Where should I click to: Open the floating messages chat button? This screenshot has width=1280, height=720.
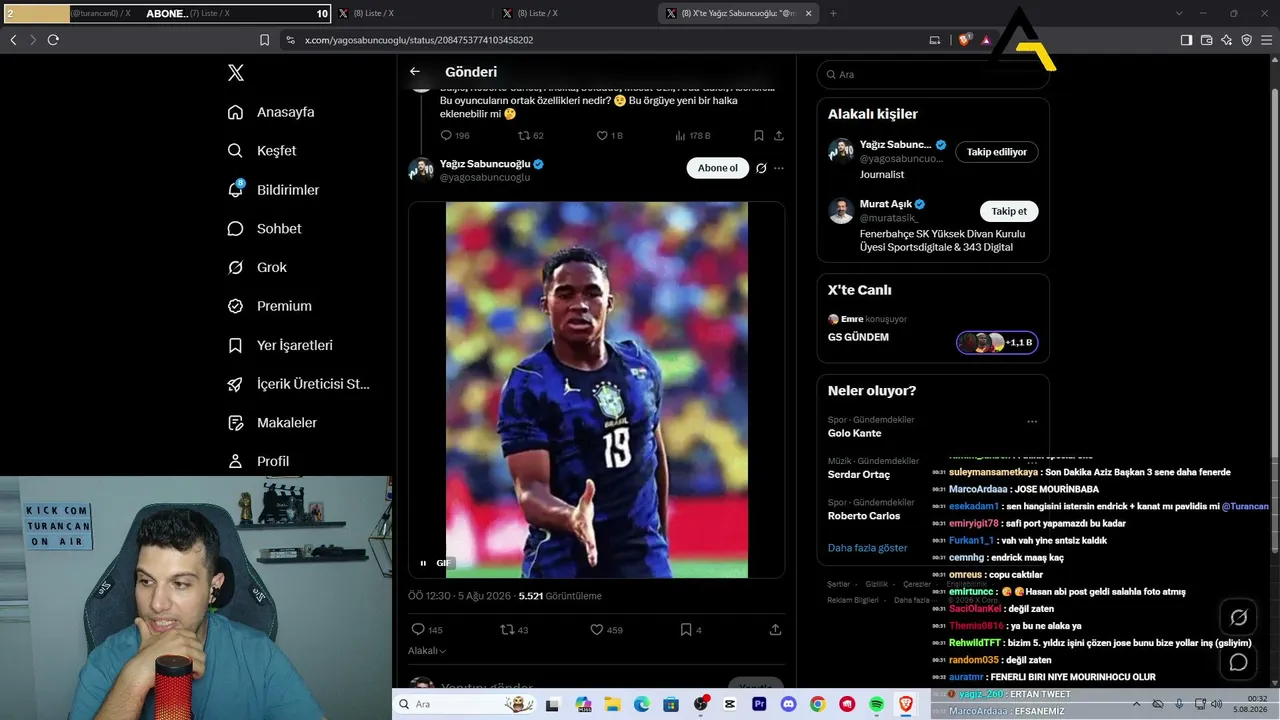click(x=1238, y=662)
